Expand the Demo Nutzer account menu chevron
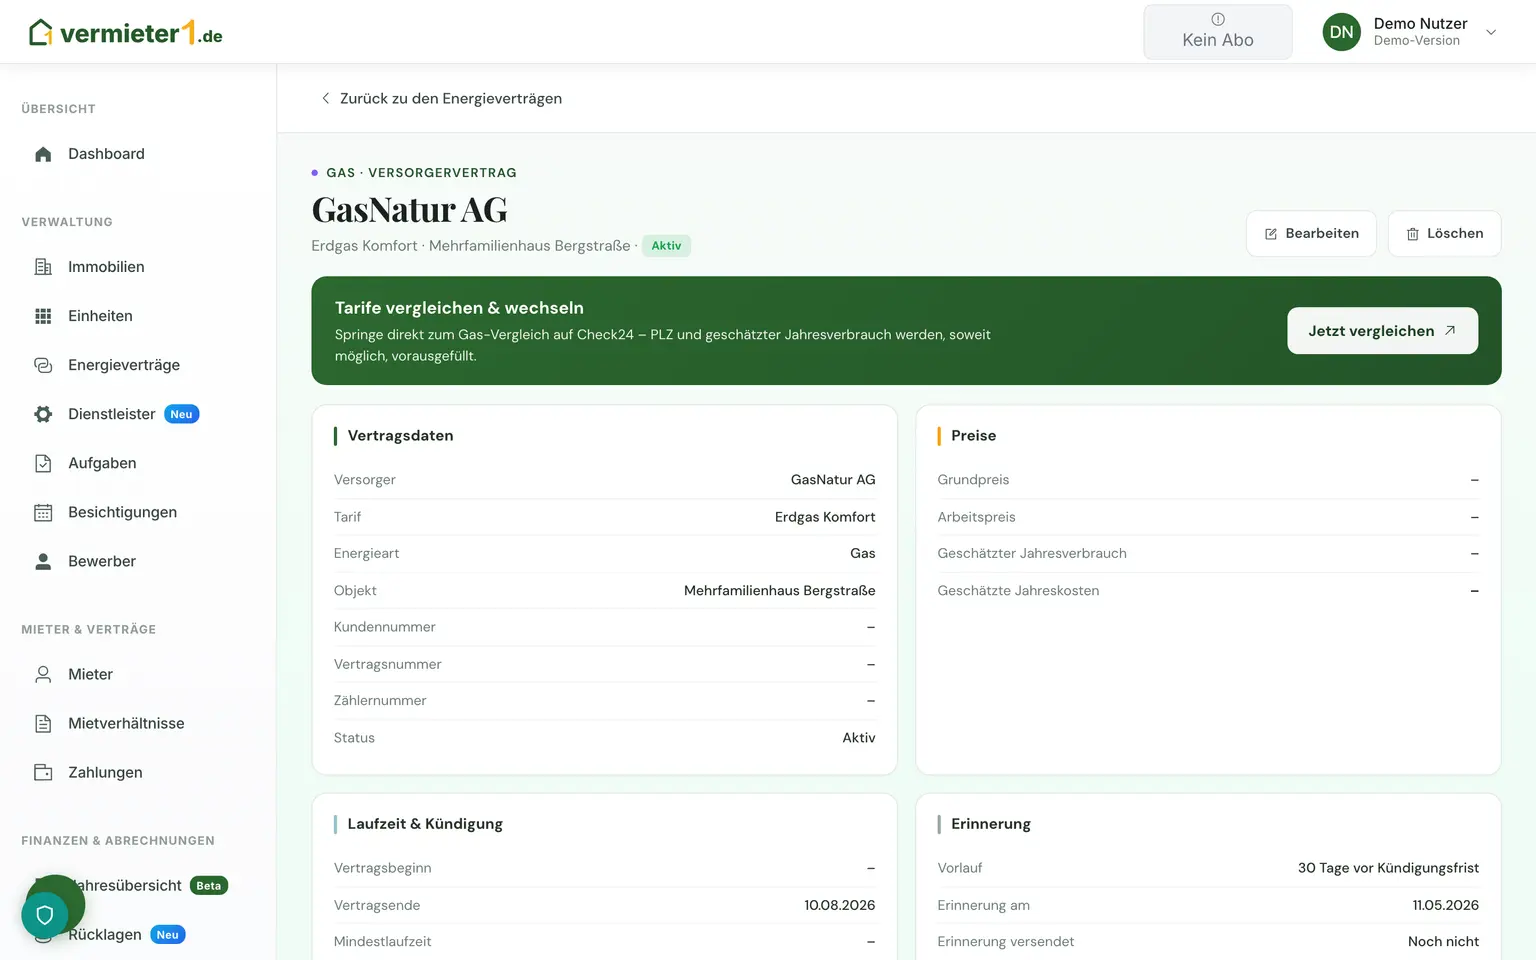Image resolution: width=1536 pixels, height=960 pixels. click(1491, 32)
